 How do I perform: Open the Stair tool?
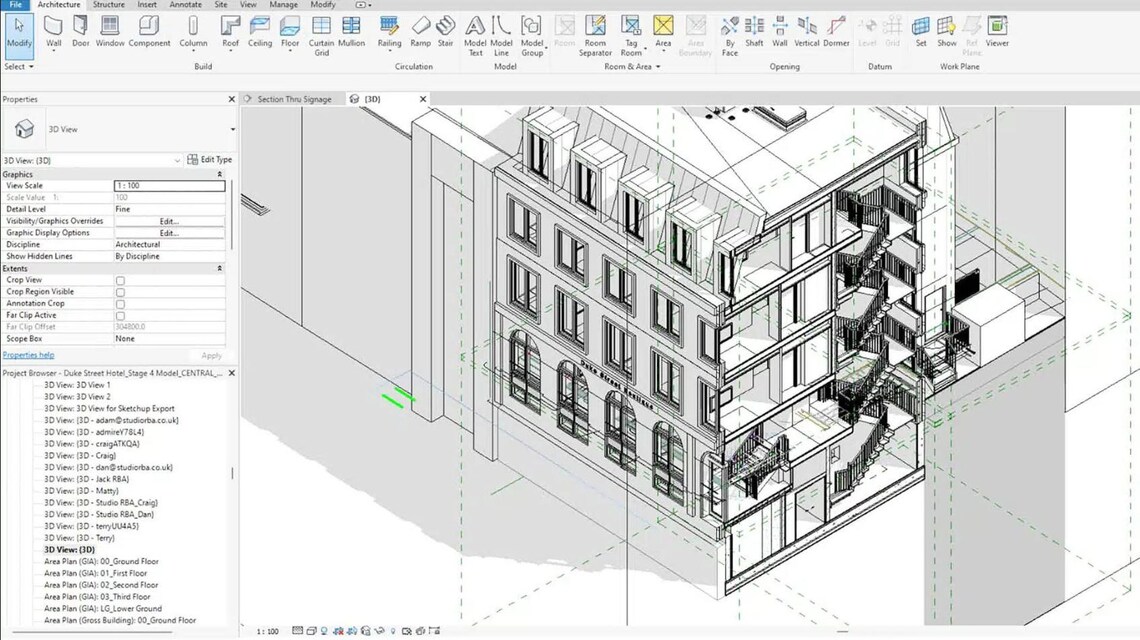[446, 30]
